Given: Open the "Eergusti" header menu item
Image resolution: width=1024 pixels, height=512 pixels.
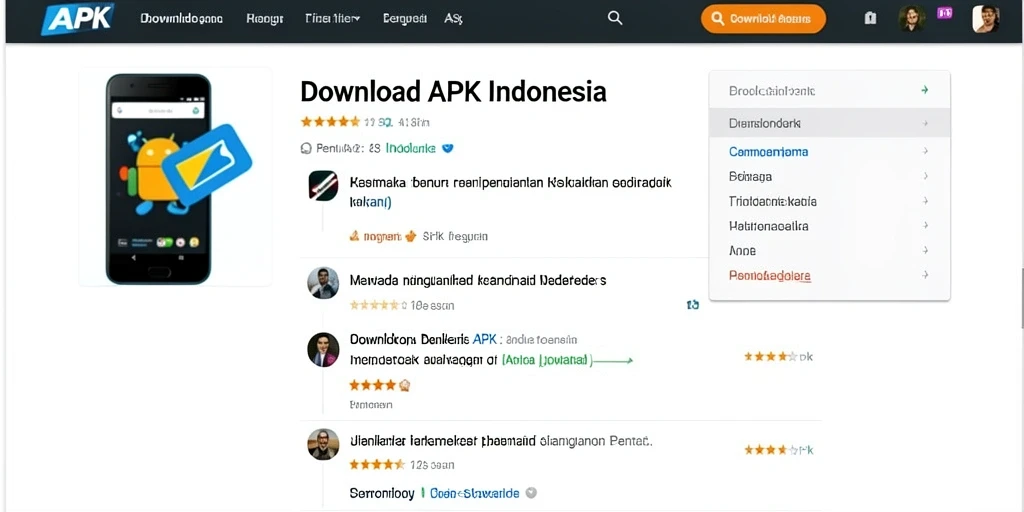Looking at the screenshot, I should click(404, 19).
